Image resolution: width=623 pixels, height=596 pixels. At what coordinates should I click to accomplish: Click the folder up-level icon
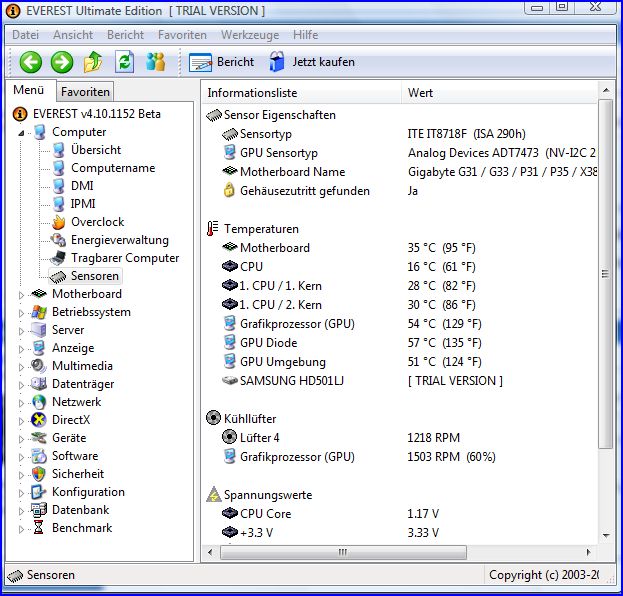93,62
